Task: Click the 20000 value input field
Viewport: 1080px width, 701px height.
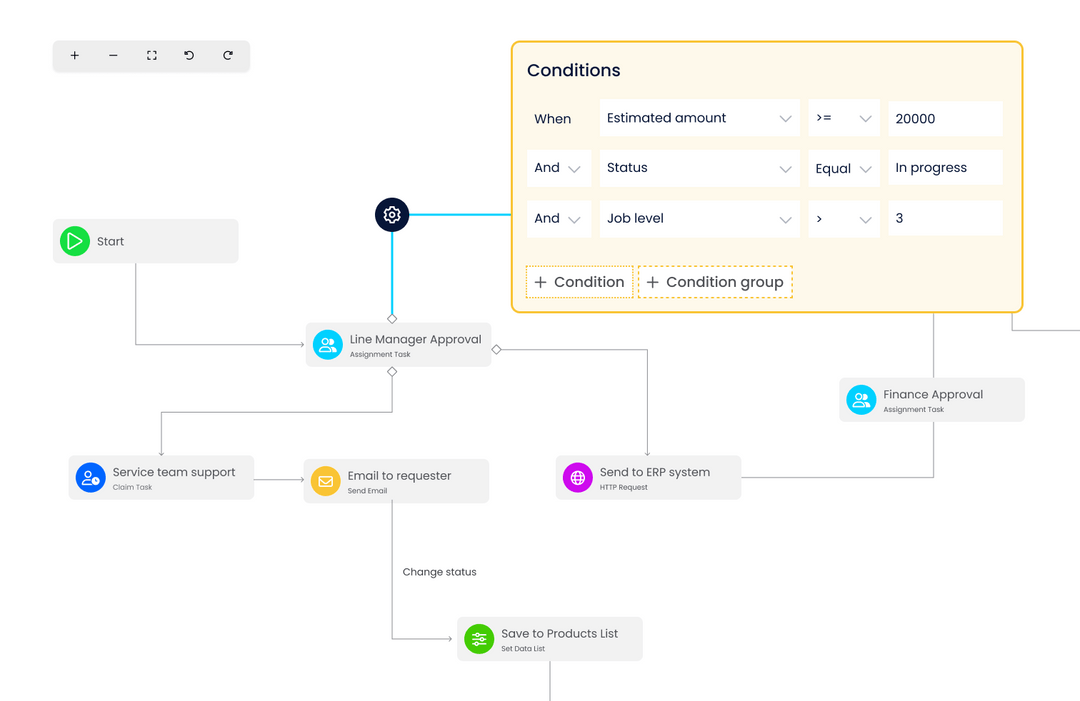Action: point(944,118)
